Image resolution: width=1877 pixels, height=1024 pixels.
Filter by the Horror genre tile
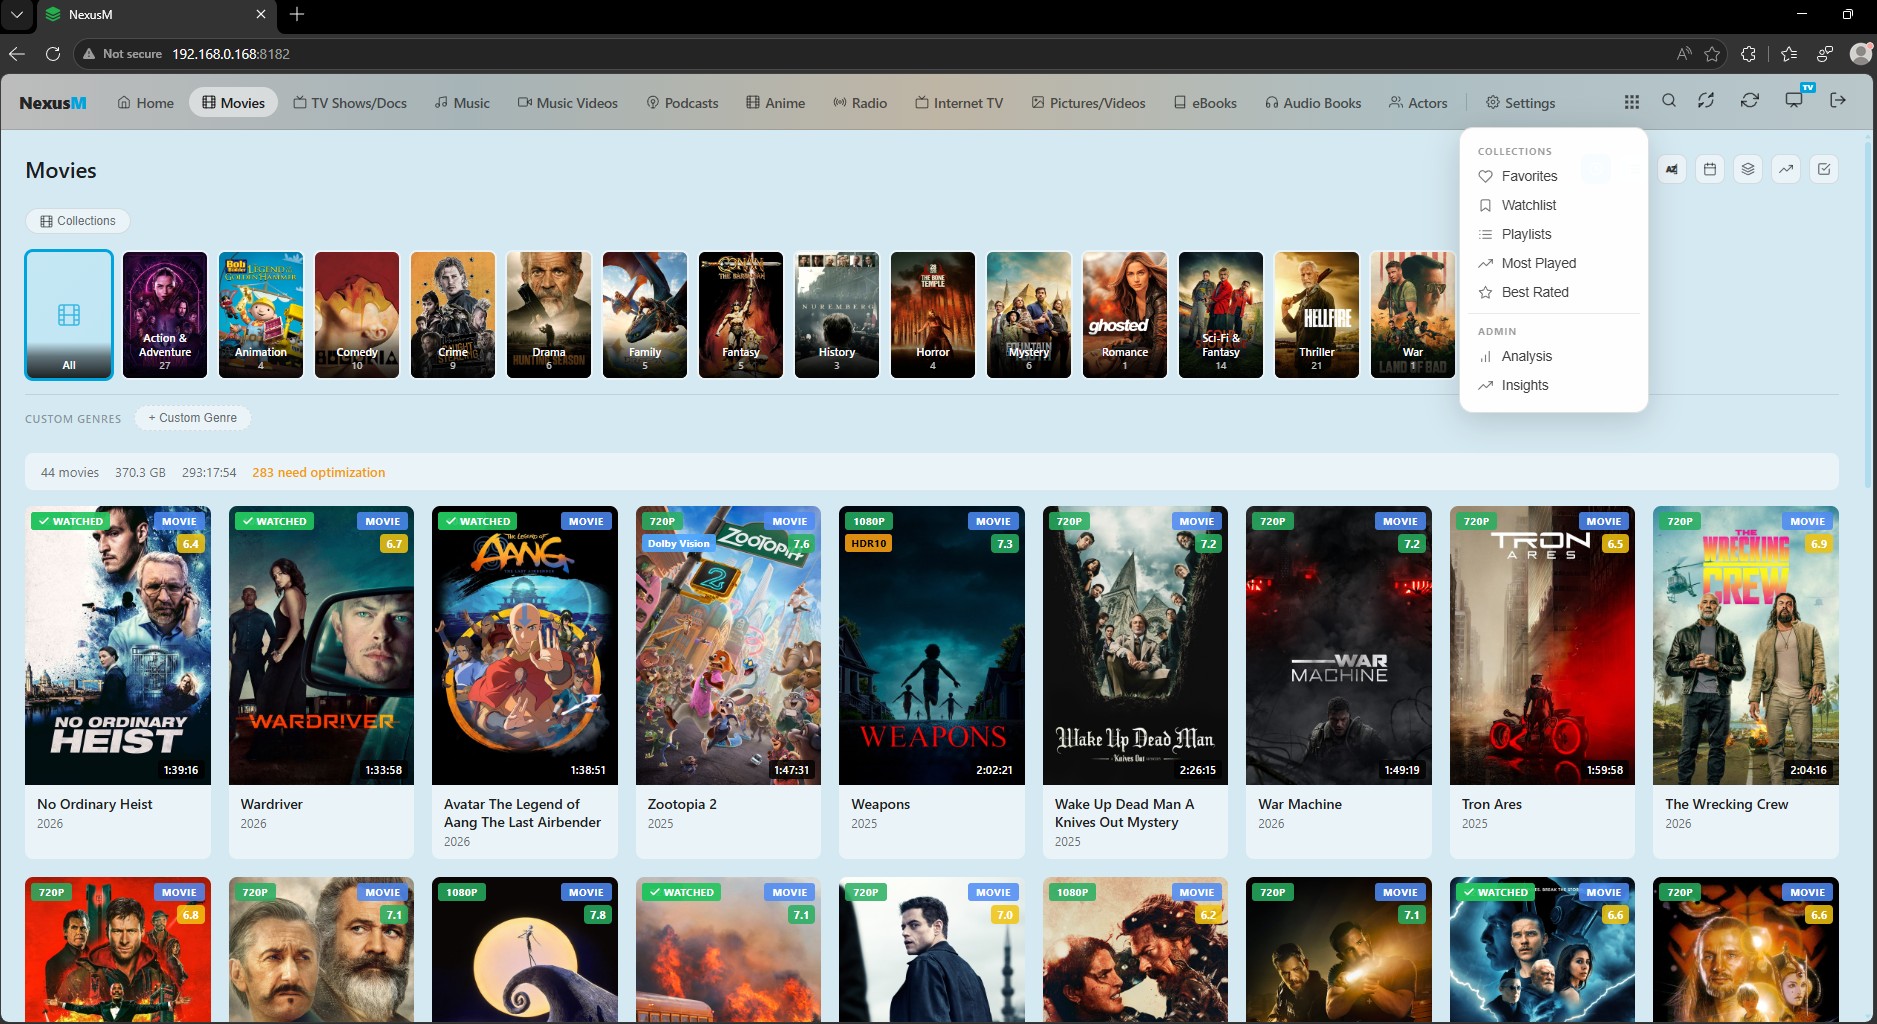(x=933, y=315)
